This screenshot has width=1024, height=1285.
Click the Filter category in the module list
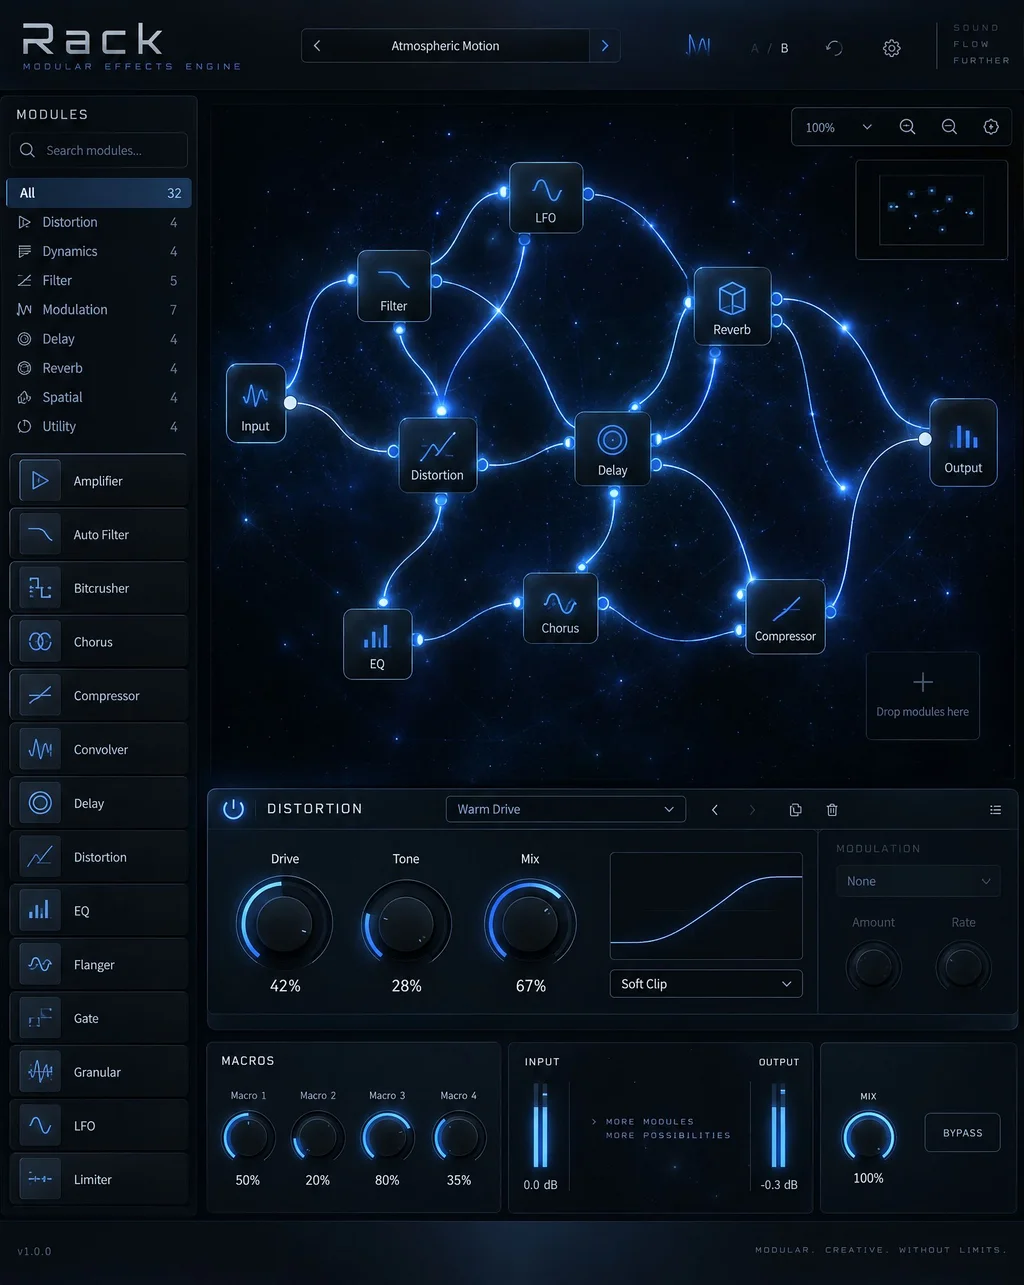98,280
